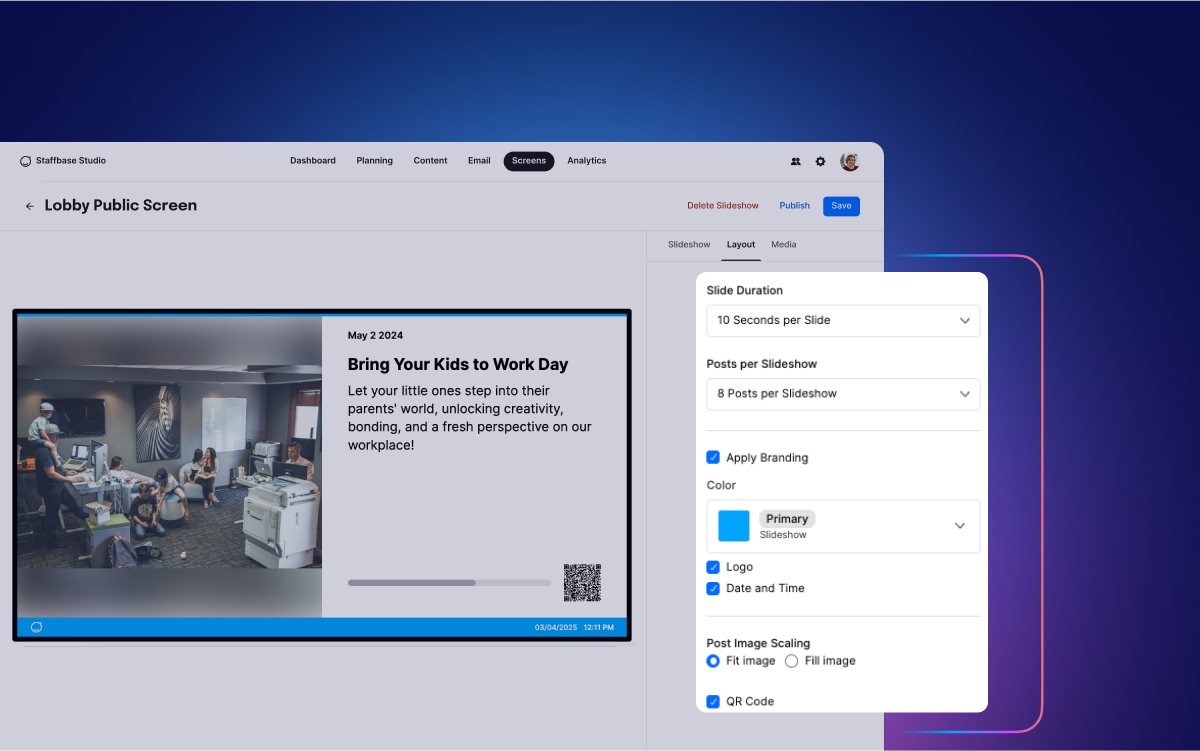This screenshot has height=751, width=1200.
Task: Click the back arrow beside Lobby Public Screen
Action: coord(30,206)
